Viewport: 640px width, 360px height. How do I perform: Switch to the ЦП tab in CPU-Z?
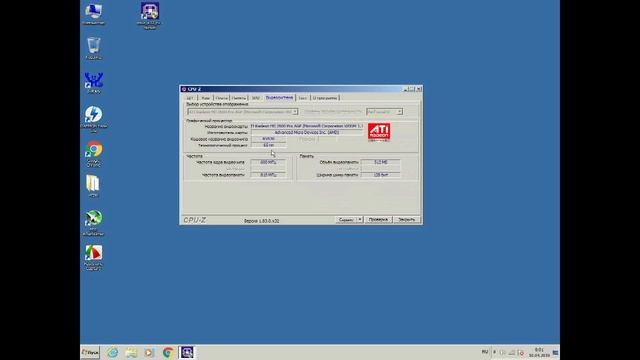coord(190,98)
